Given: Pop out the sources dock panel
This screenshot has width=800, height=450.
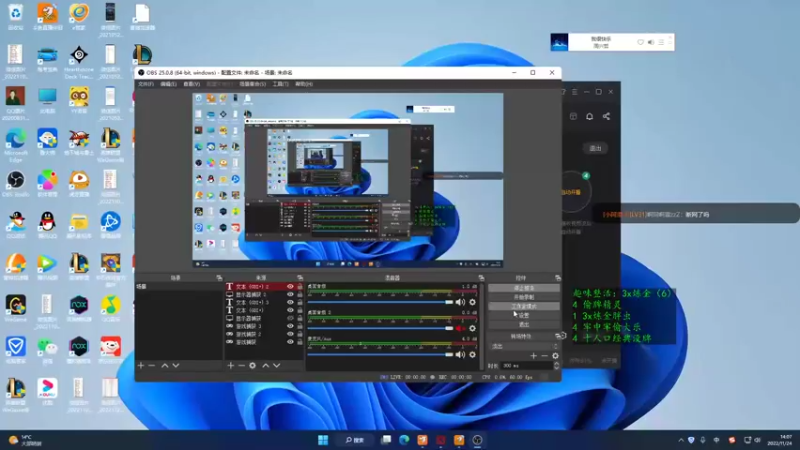Looking at the screenshot, I should coord(299,278).
